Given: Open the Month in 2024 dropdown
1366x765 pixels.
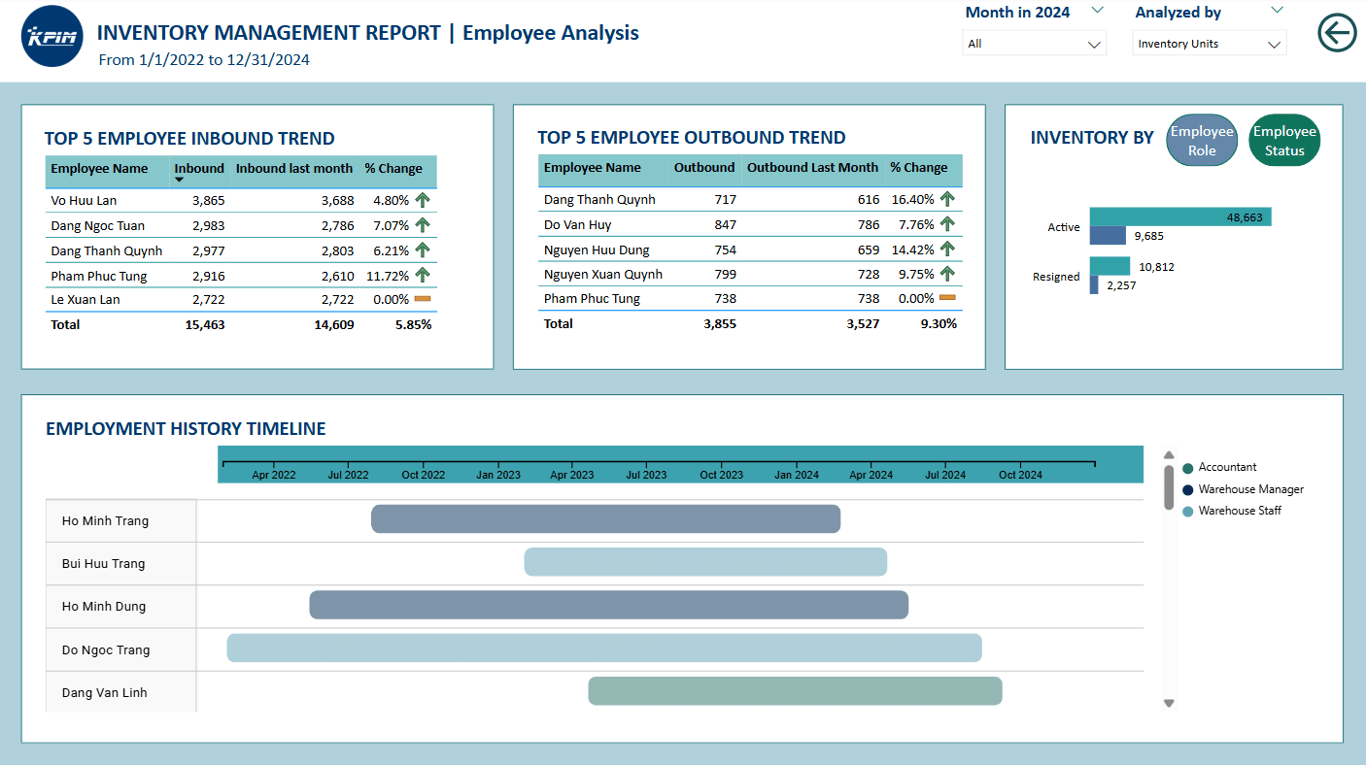Looking at the screenshot, I should 1034,44.
